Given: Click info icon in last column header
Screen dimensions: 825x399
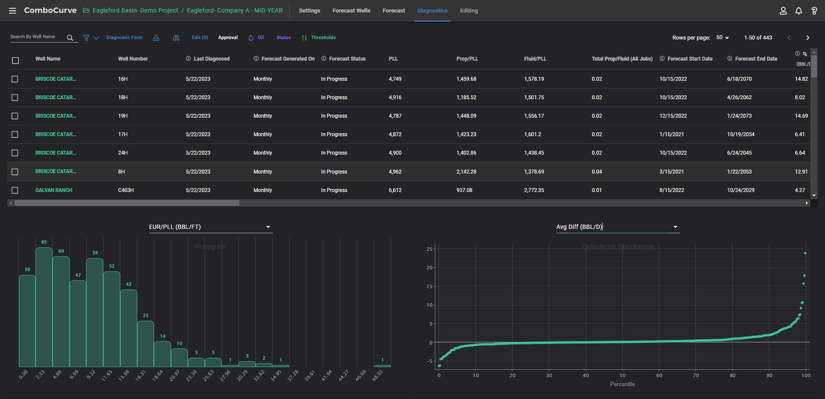Looking at the screenshot, I should pyautogui.click(x=798, y=54).
